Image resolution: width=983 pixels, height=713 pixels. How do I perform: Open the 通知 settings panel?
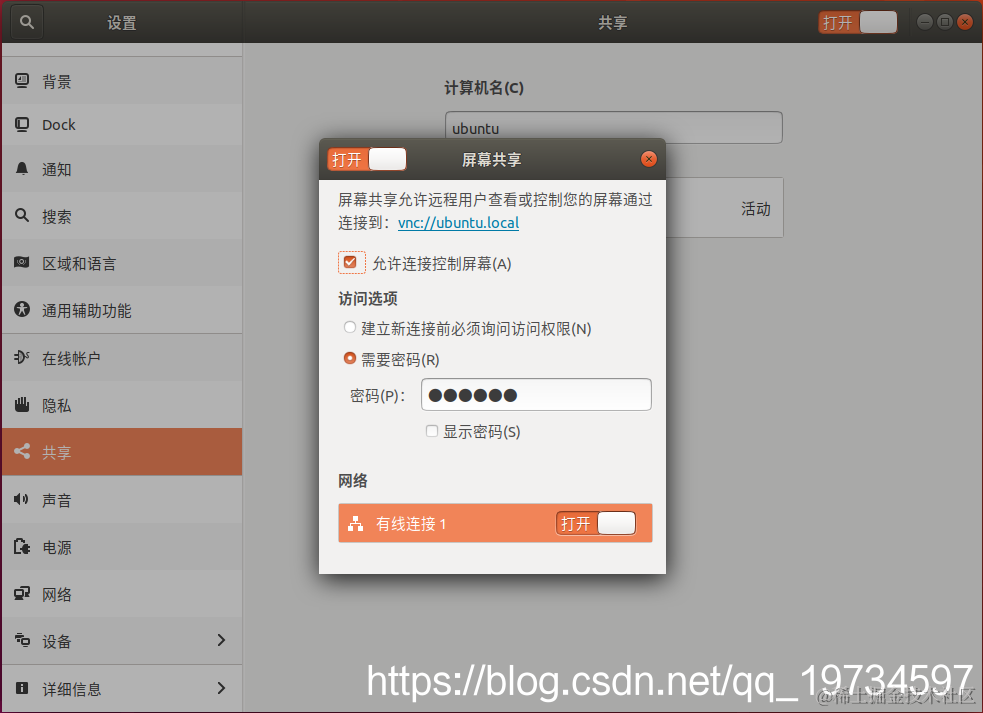click(x=122, y=169)
